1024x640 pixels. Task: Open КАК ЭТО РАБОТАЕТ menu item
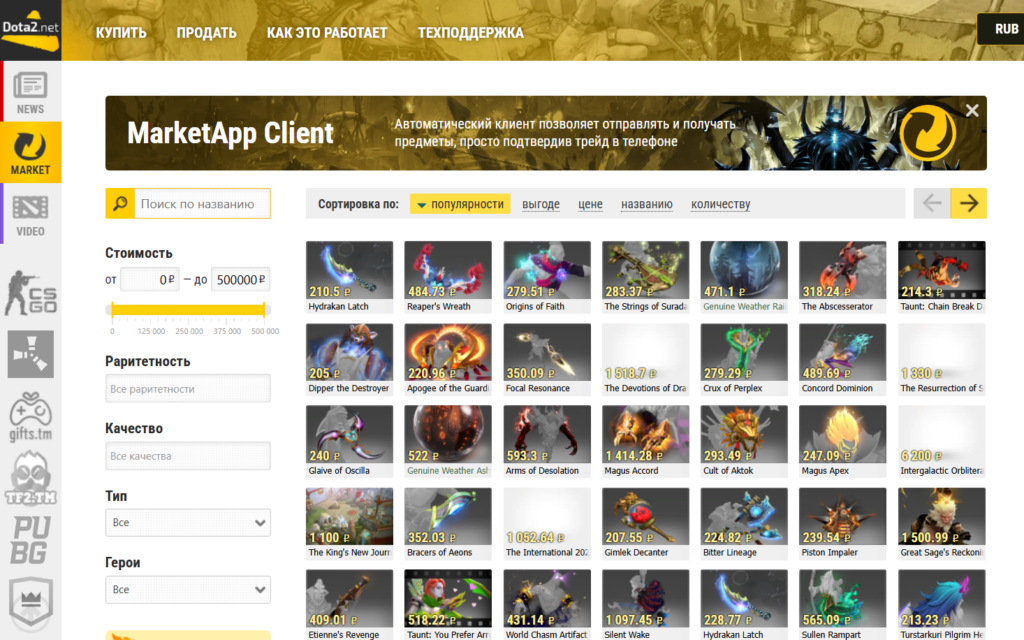327,33
